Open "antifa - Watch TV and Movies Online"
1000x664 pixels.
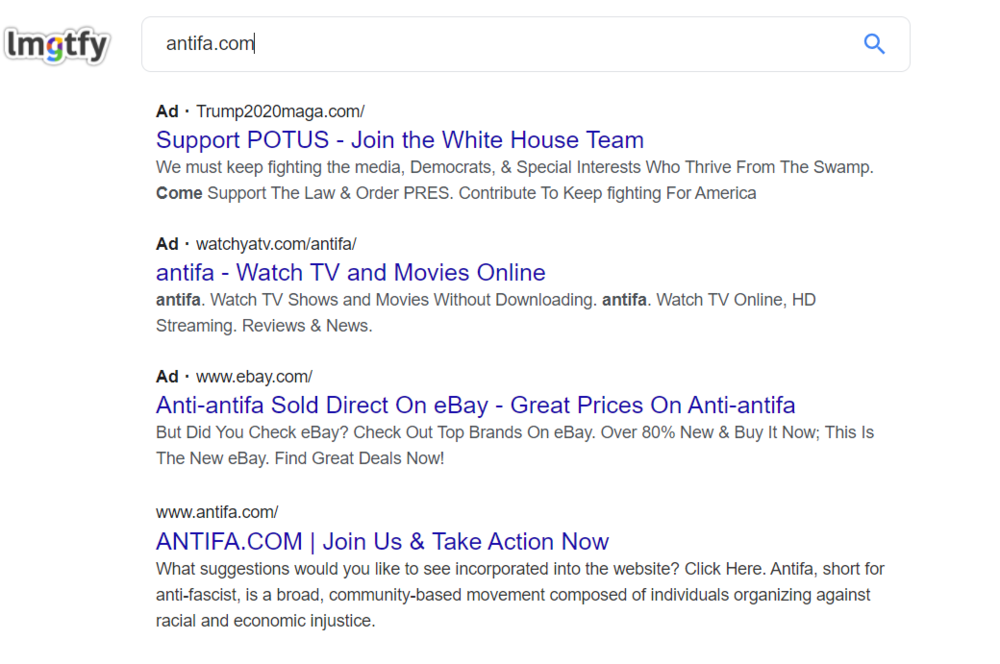[350, 273]
